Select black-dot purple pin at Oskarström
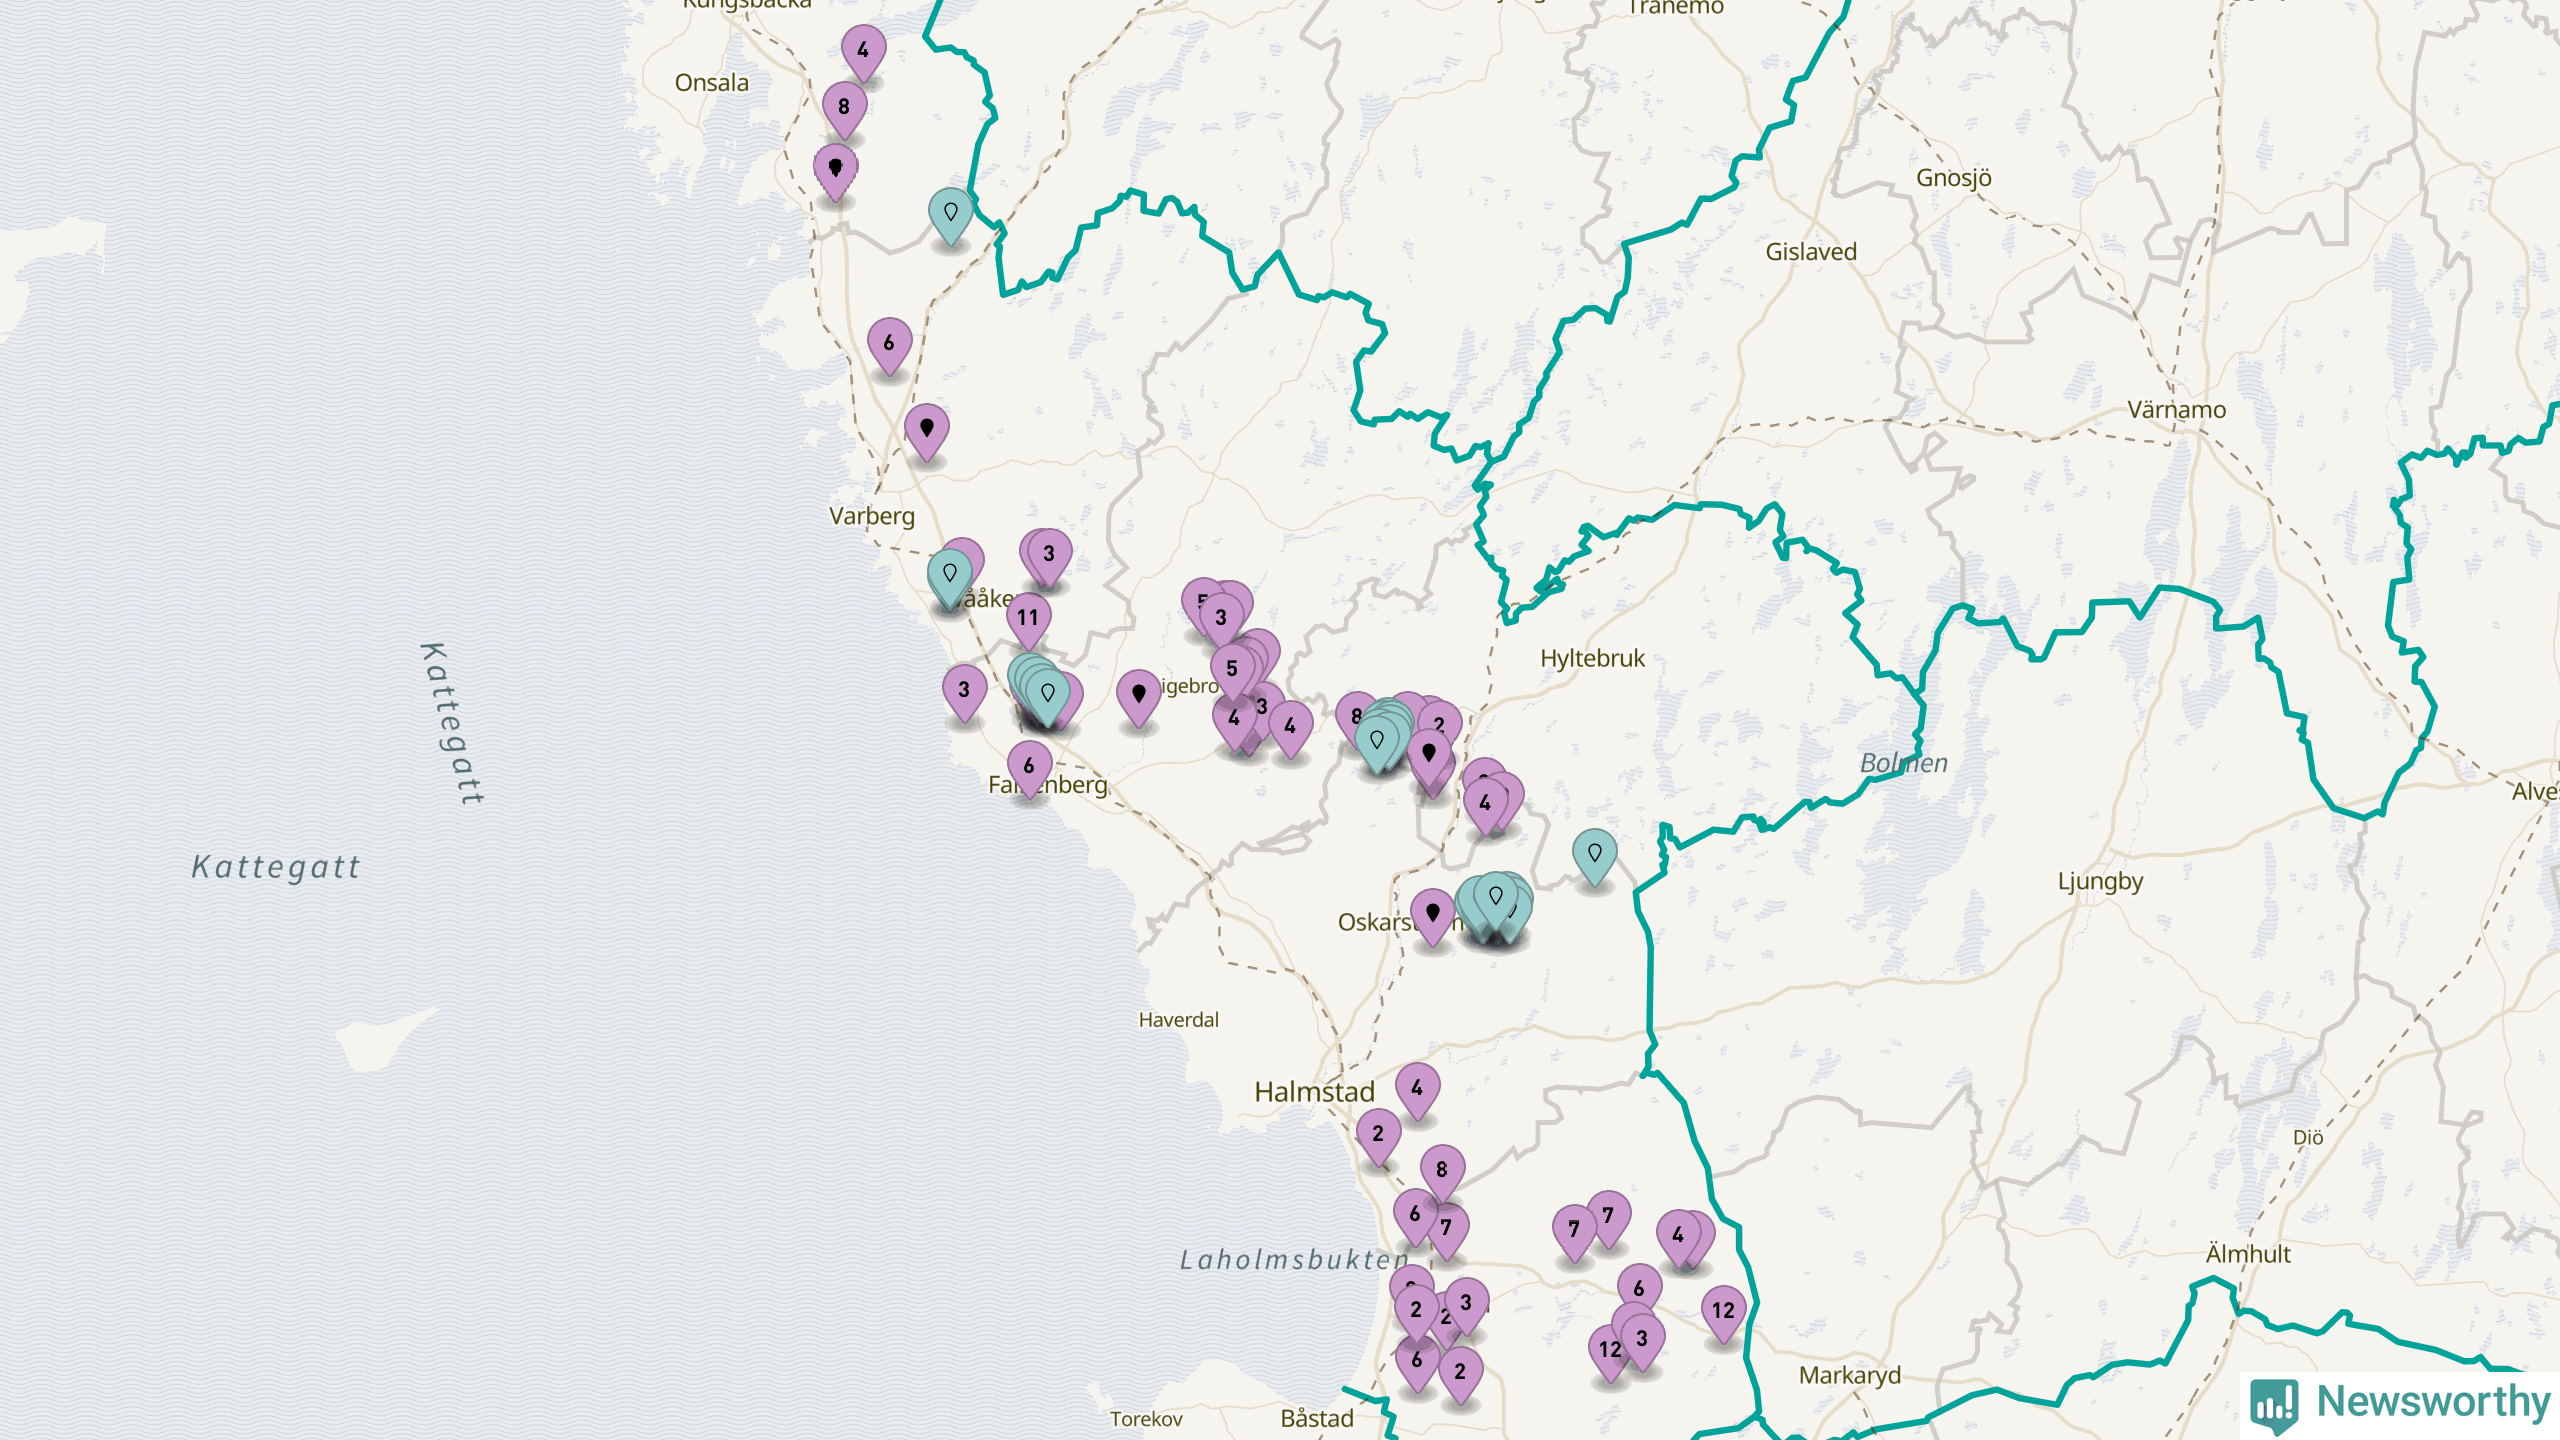This screenshot has height=1440, width=2560. click(x=1432, y=916)
